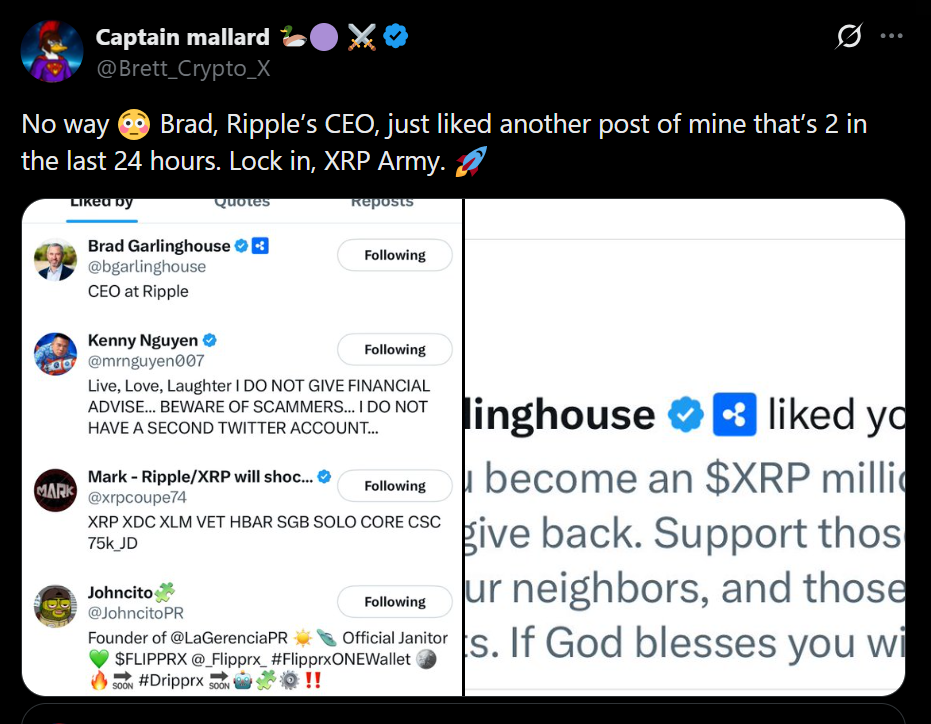Open the three-dot more options menu

pos(891,37)
